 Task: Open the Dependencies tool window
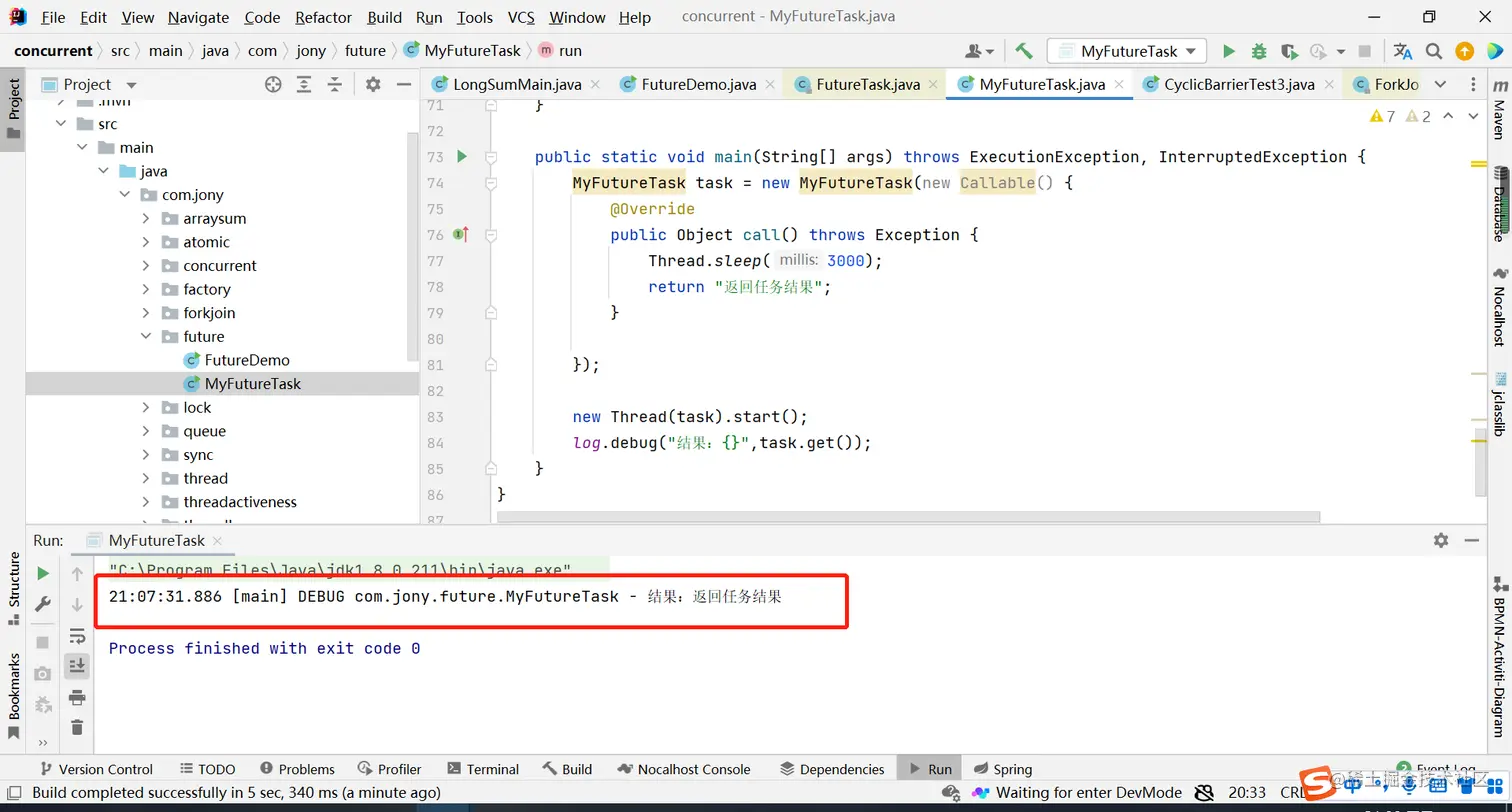click(x=832, y=769)
